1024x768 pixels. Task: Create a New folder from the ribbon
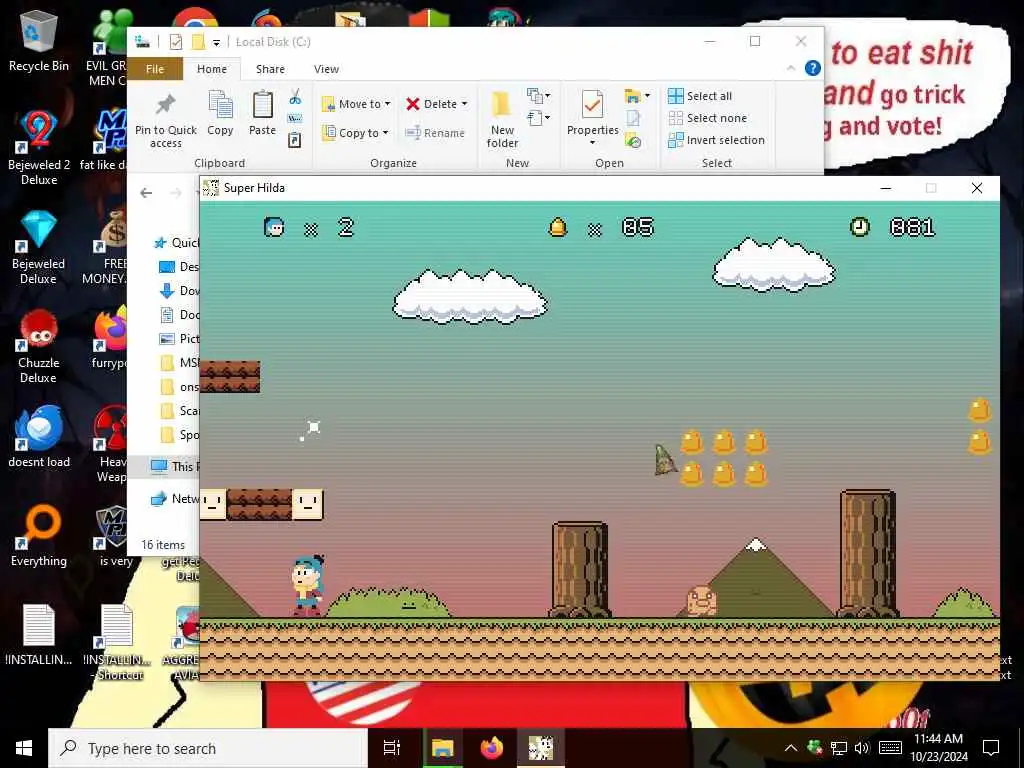point(502,120)
